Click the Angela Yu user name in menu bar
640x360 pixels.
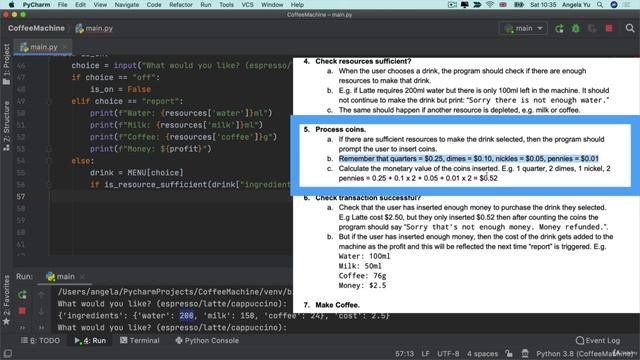click(576, 5)
